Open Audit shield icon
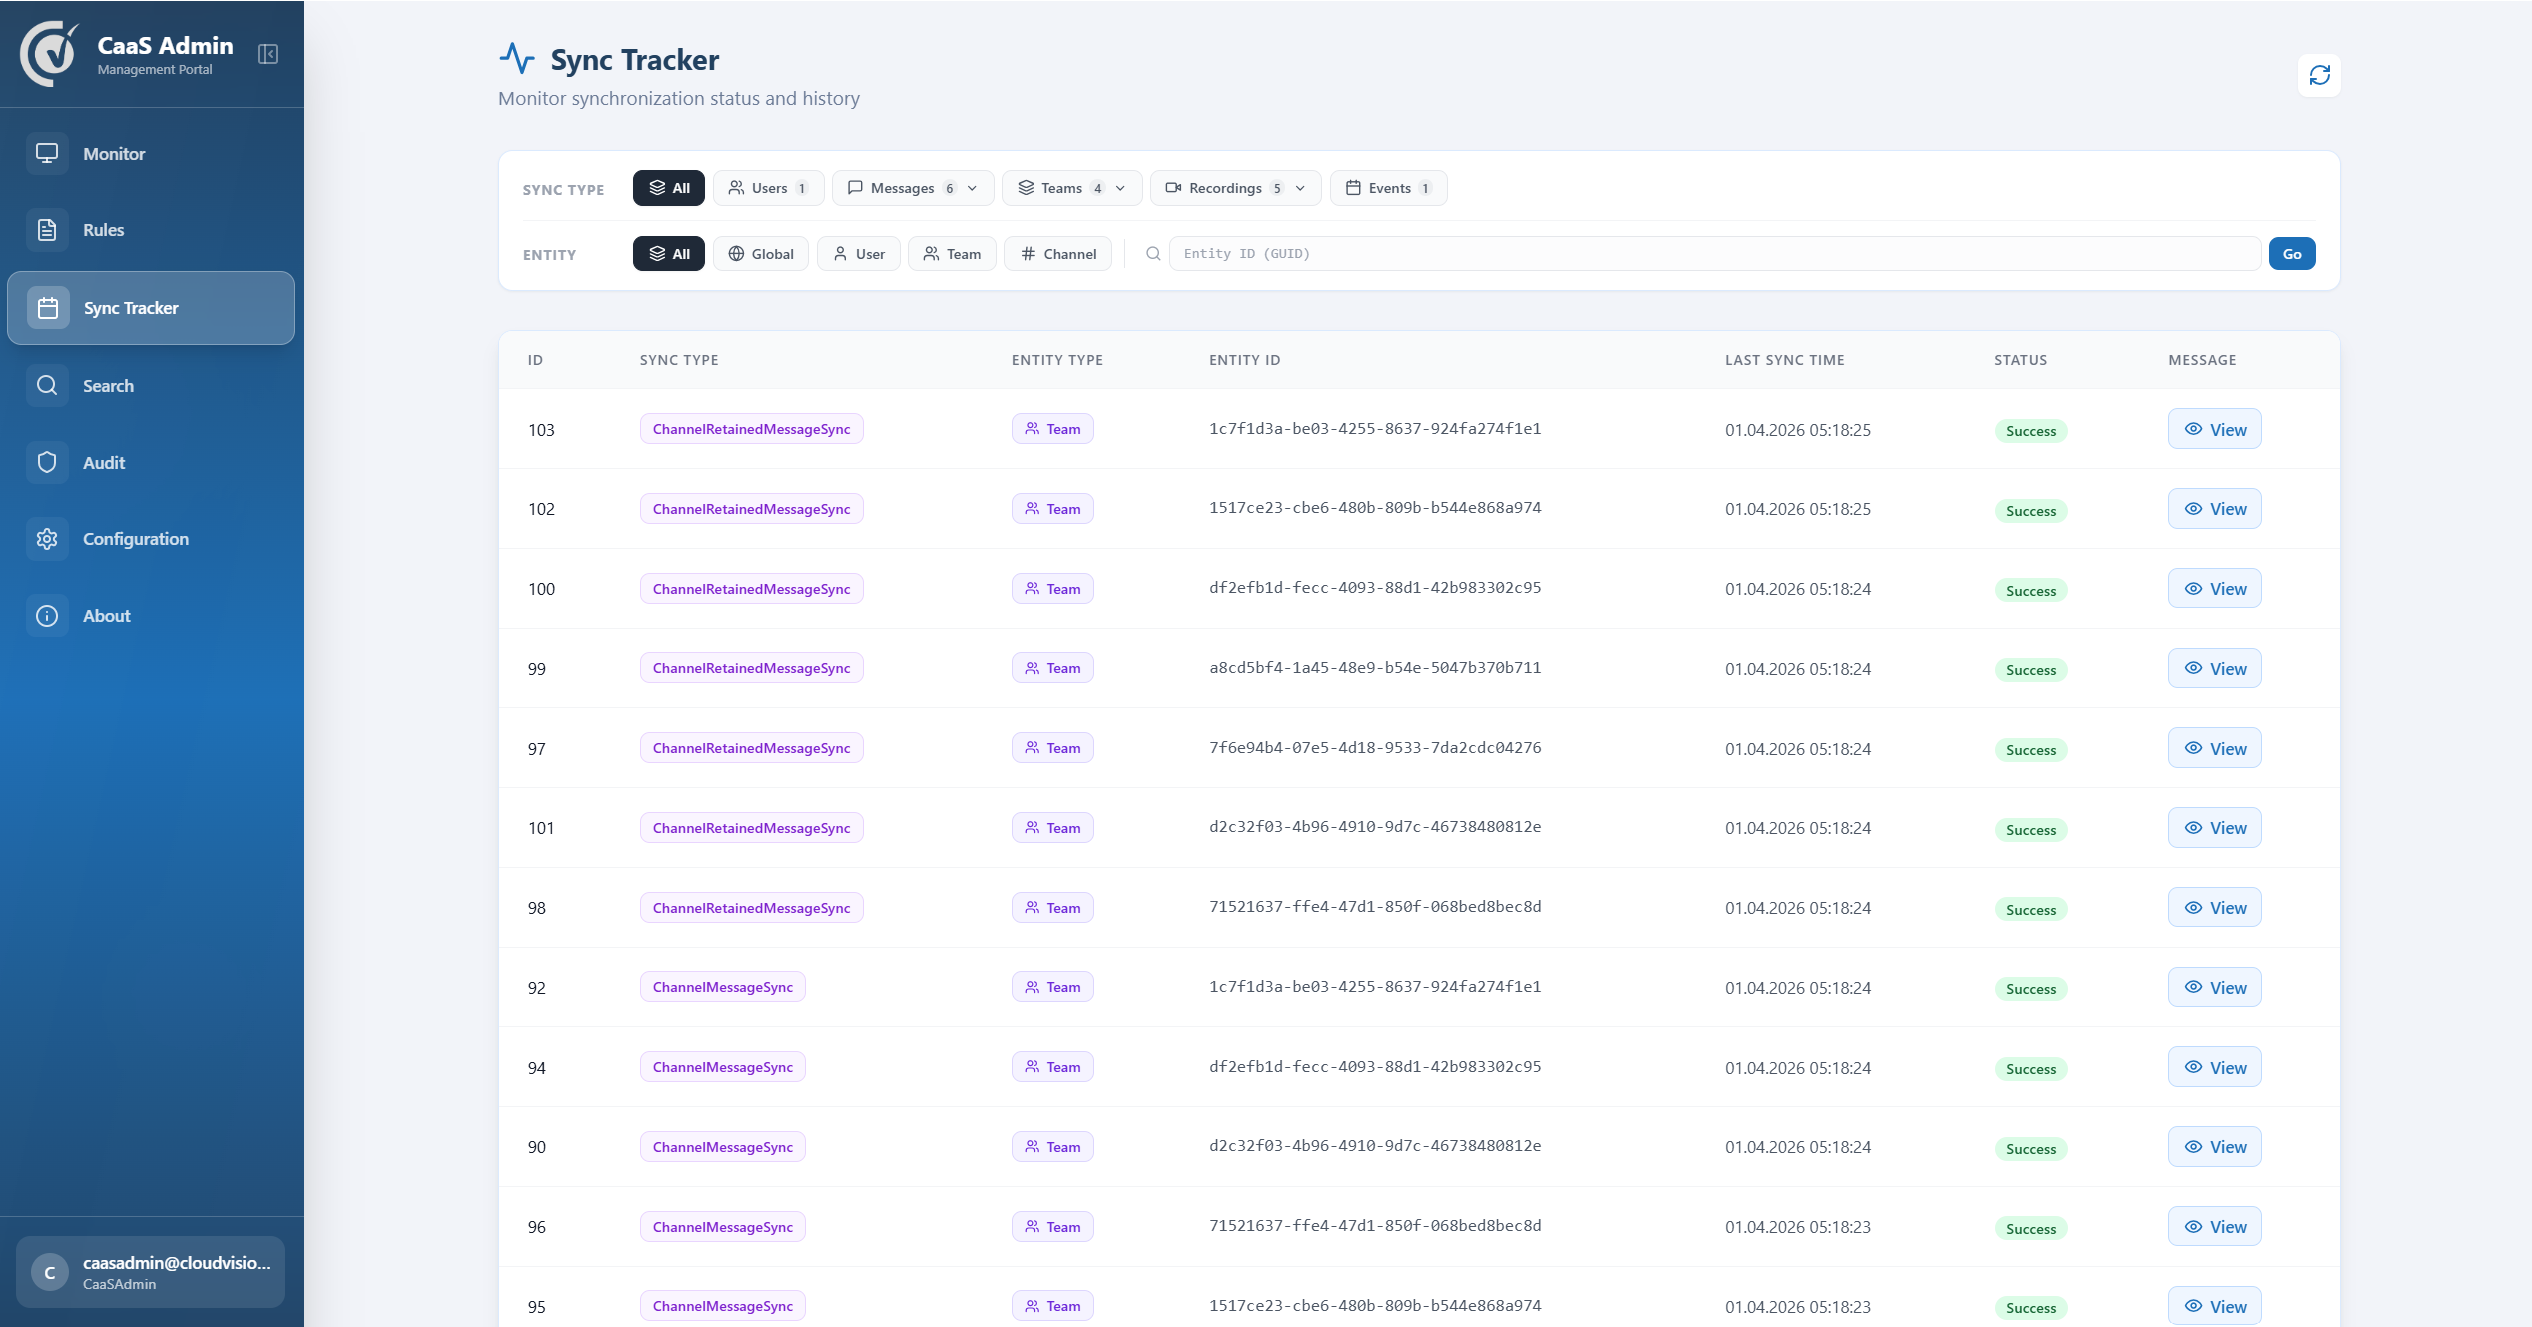 click(x=47, y=463)
